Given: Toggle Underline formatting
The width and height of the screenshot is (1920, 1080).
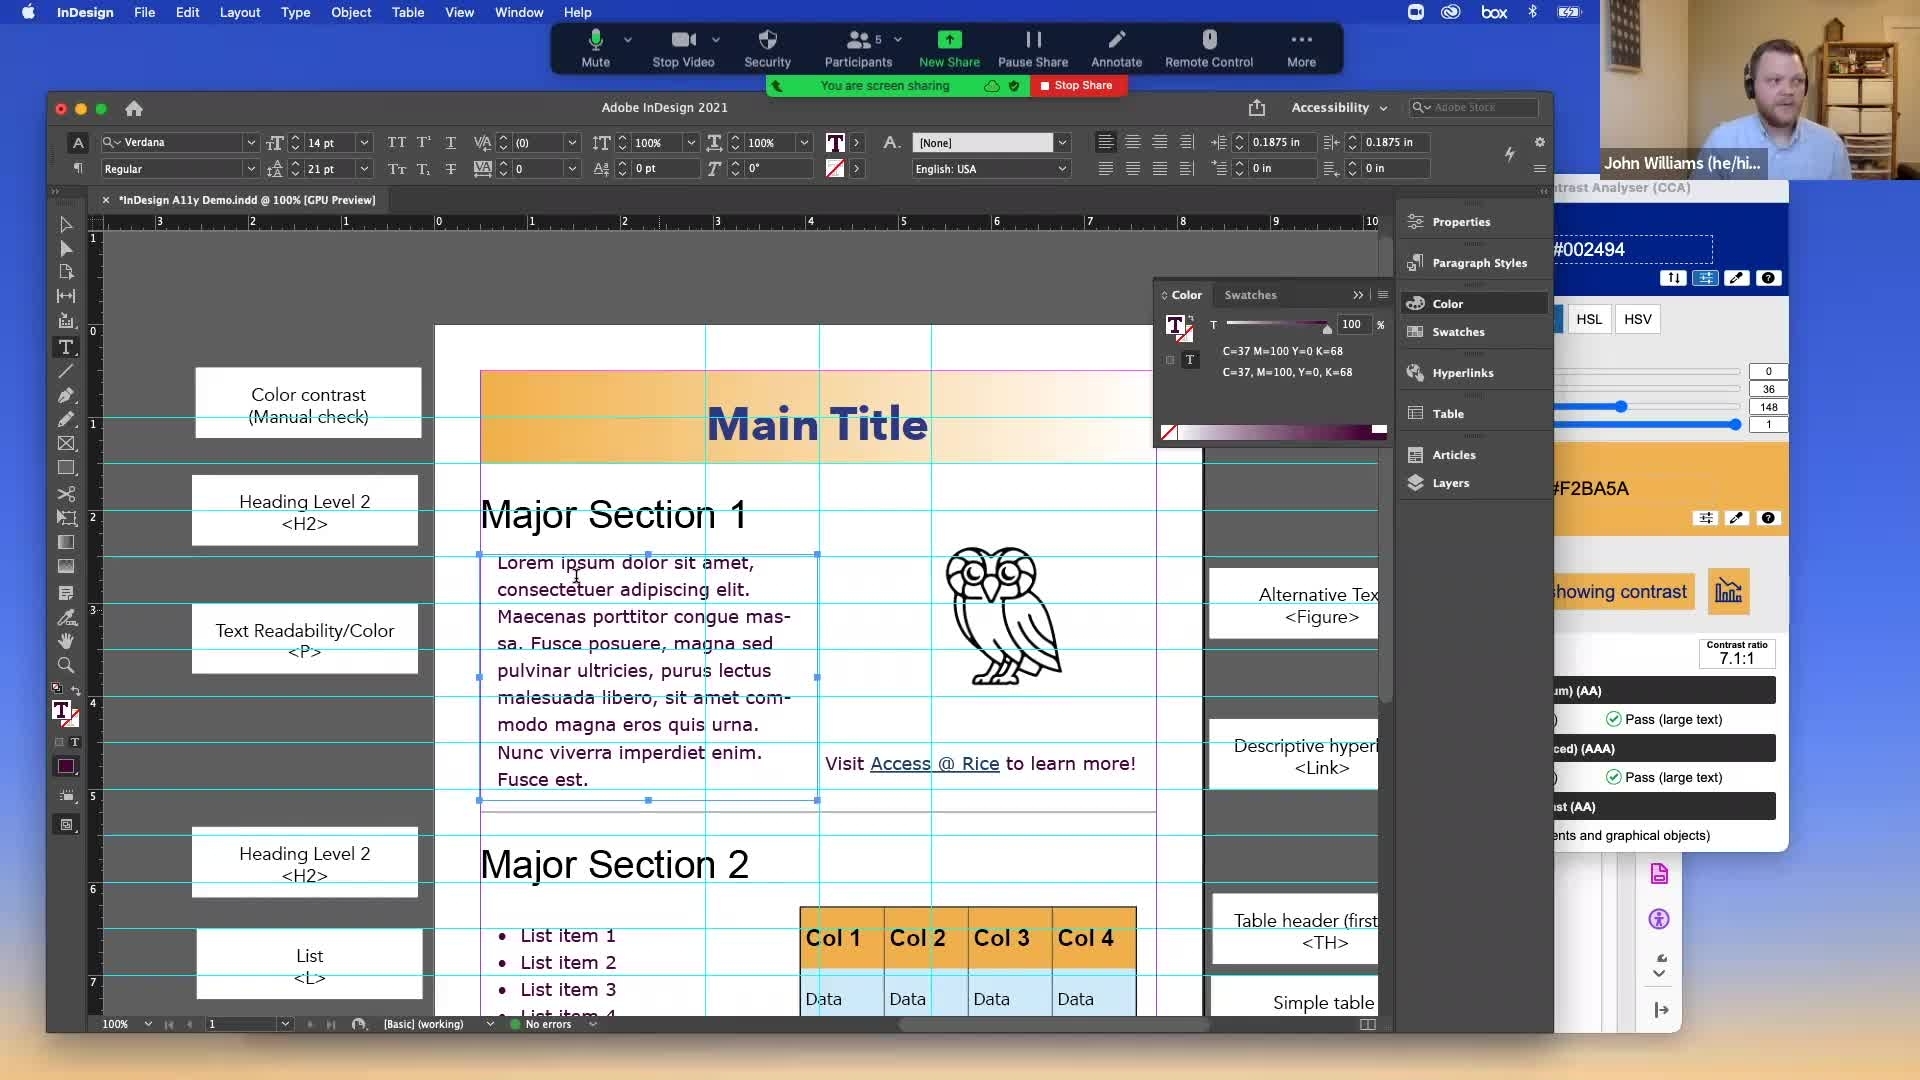Looking at the screenshot, I should click(x=451, y=142).
